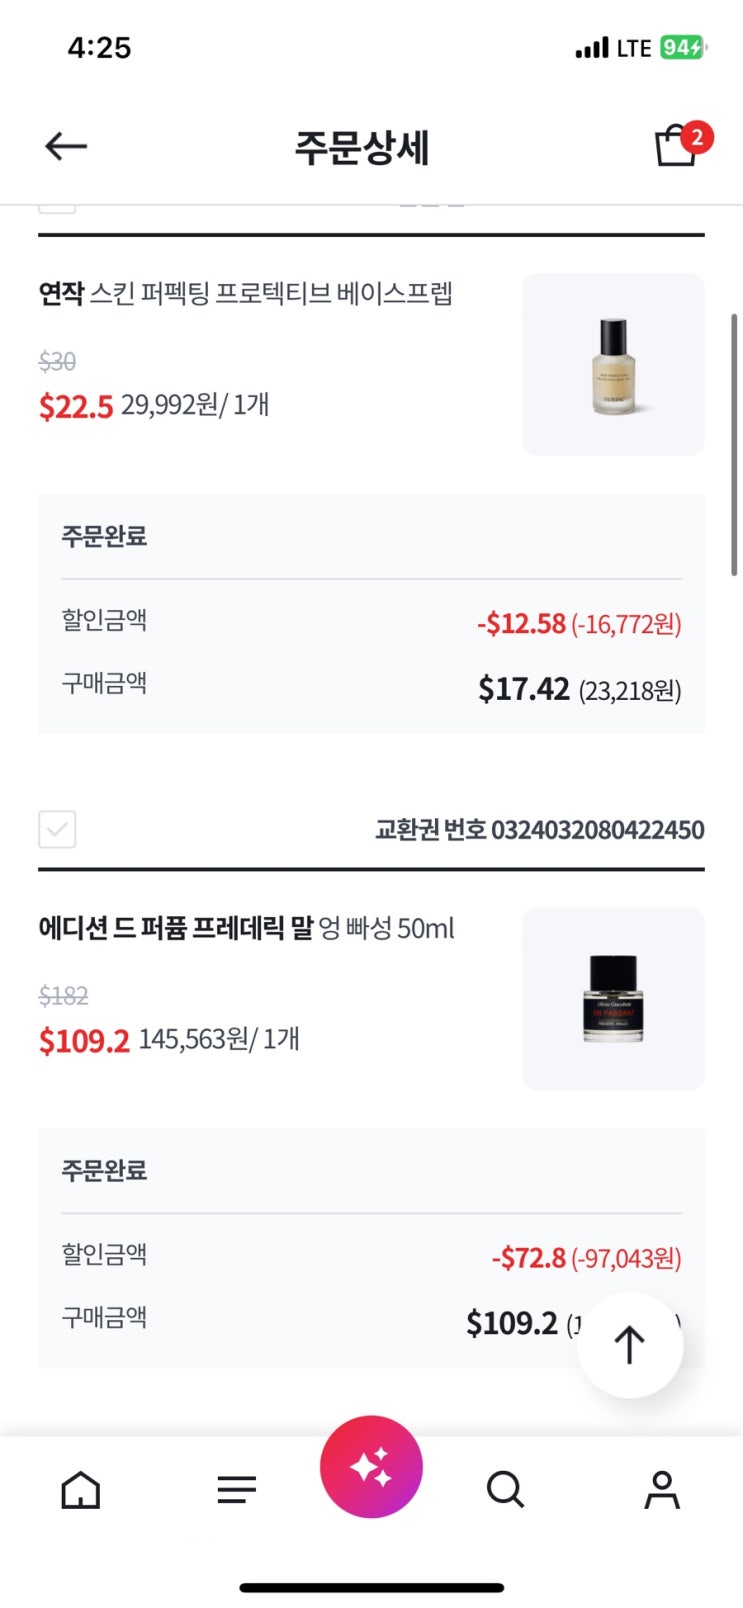The height and width of the screenshot is (1608, 743).
Task: Select the exchange voucher number text
Action: [x=539, y=830]
